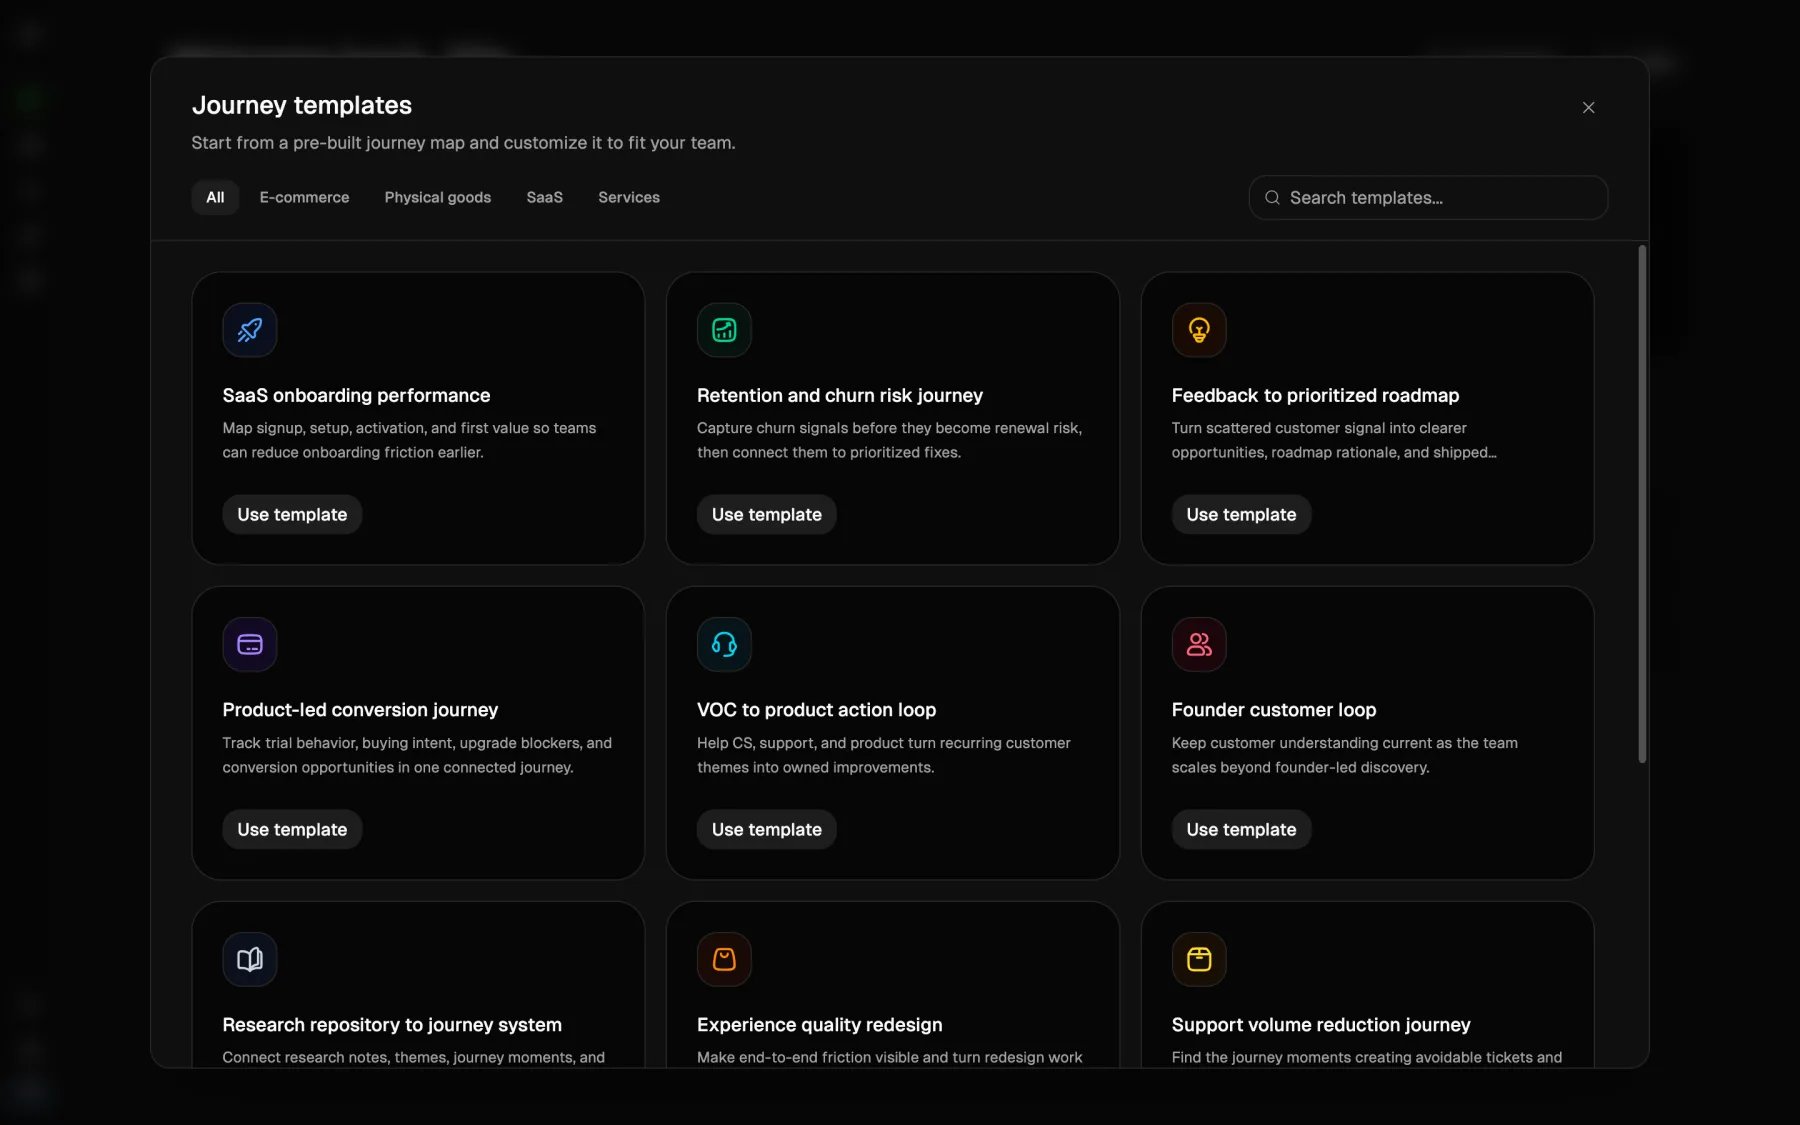Select the All filter tab

pyautogui.click(x=215, y=197)
